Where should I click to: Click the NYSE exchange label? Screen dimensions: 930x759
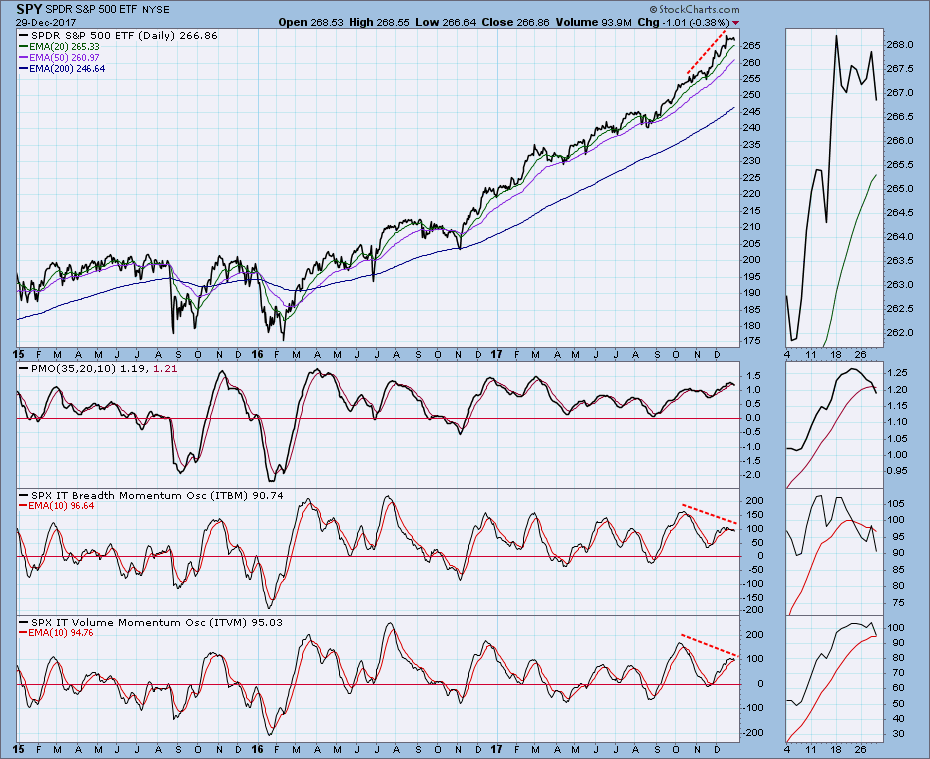point(156,9)
